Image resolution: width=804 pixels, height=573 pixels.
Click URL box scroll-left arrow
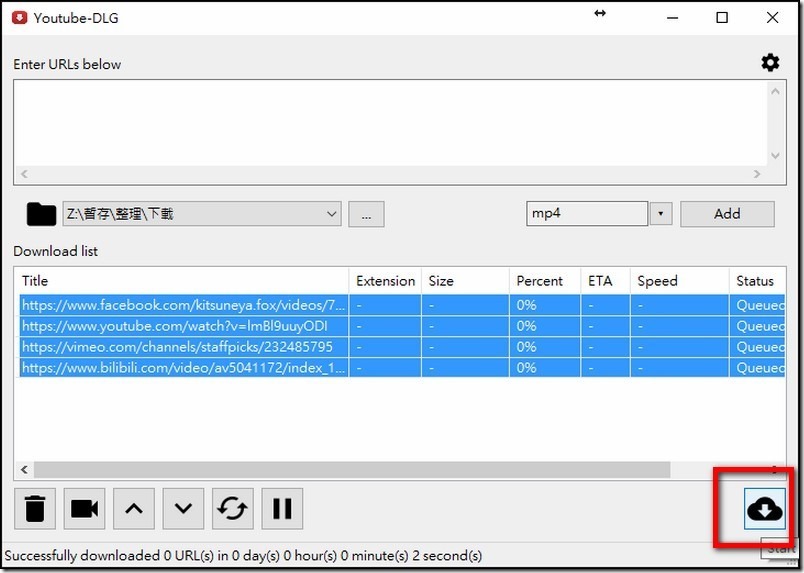24,174
